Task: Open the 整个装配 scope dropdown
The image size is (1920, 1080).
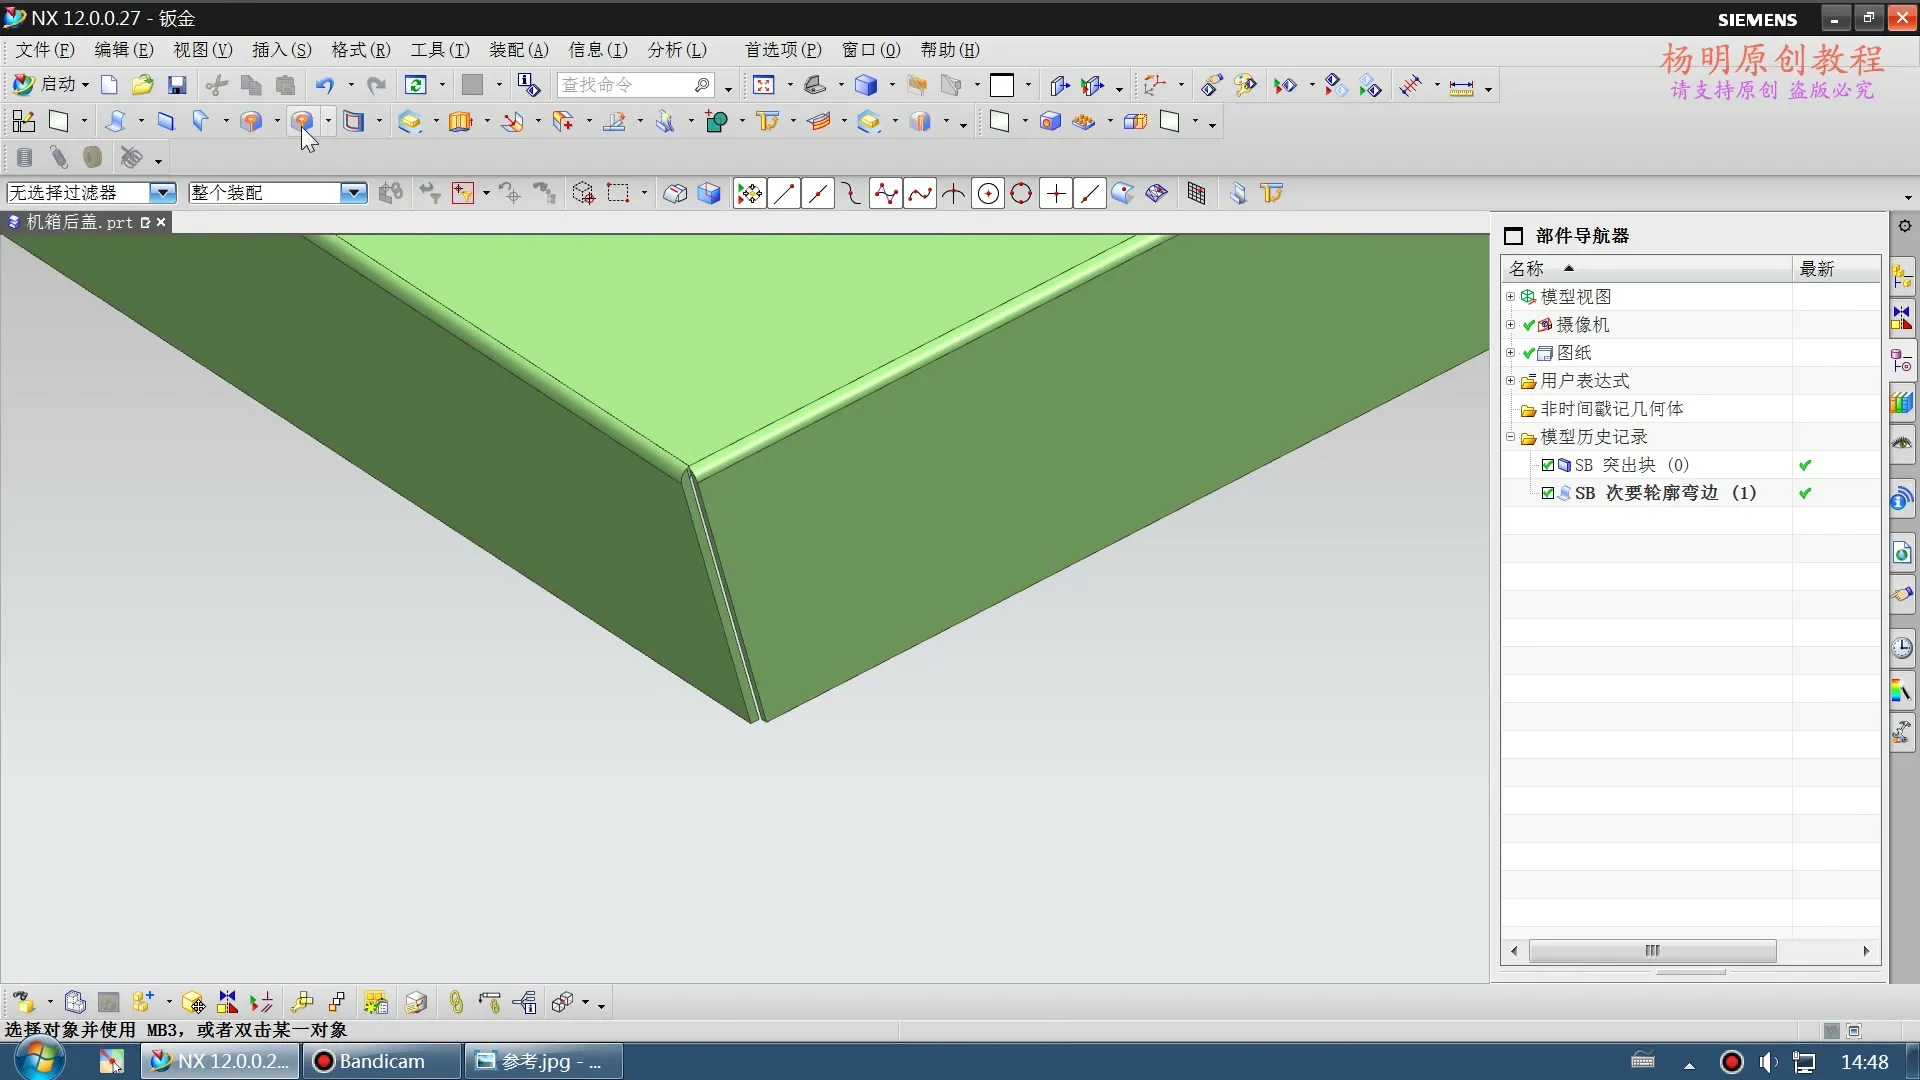Action: (353, 193)
